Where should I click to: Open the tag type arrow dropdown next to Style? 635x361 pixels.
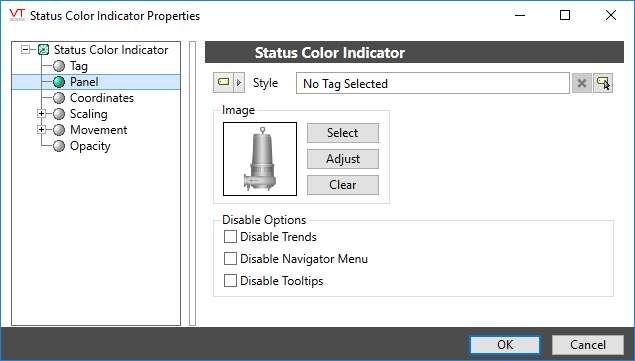point(239,83)
